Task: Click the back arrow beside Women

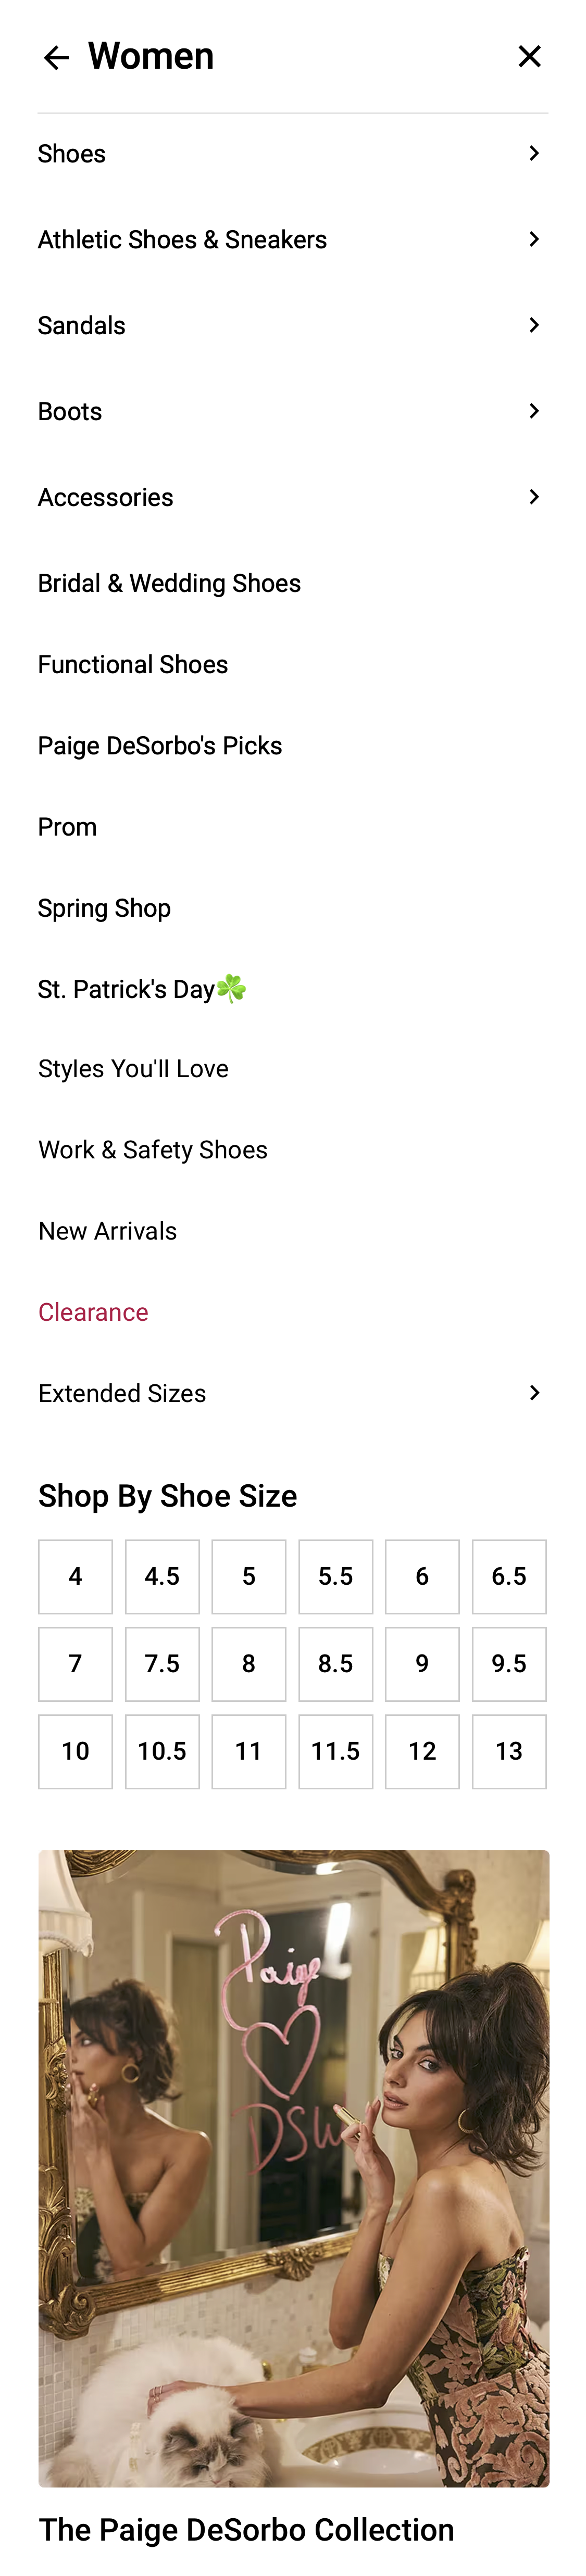Action: tap(56, 57)
